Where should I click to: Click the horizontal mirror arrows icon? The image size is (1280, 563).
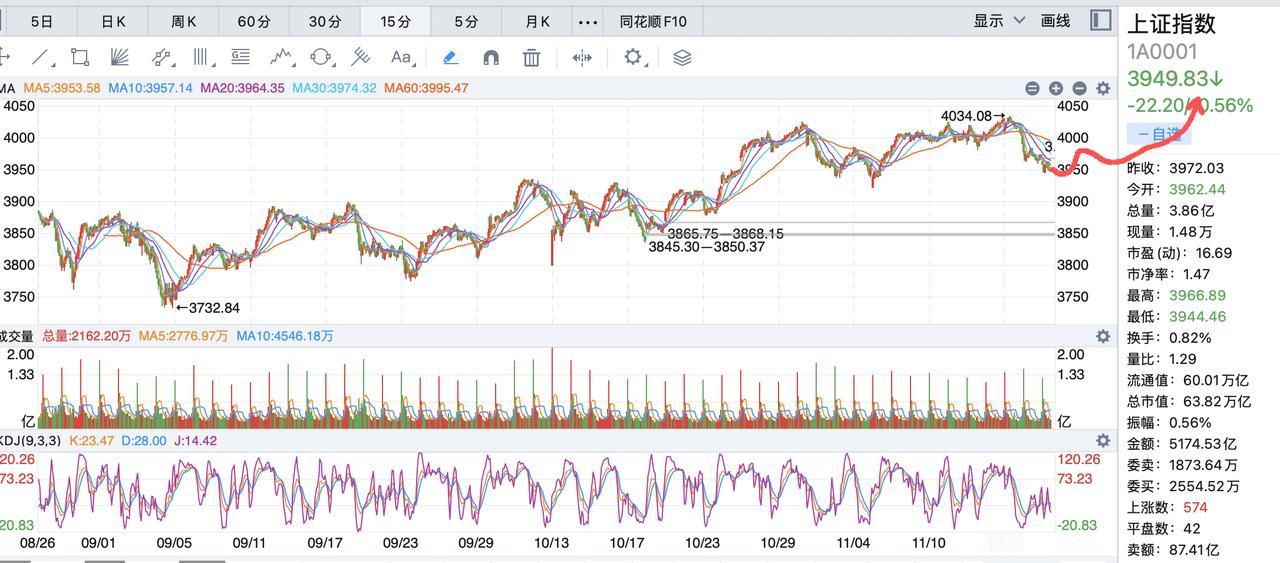[582, 57]
